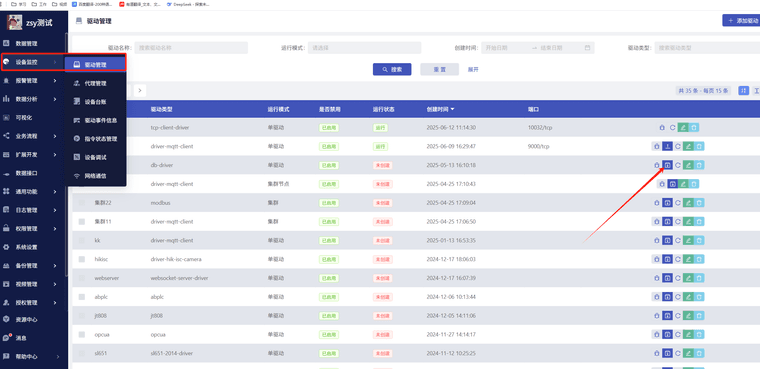760x369 pixels.
Task: Click the refresh icon in the modbus row
Action: click(678, 203)
